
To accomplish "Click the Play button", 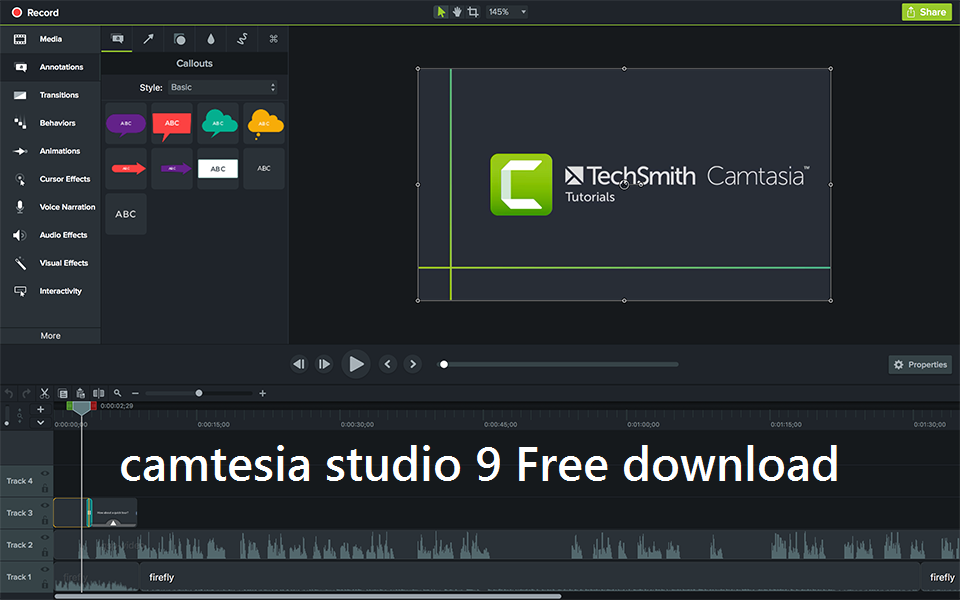I will click(x=356, y=364).
